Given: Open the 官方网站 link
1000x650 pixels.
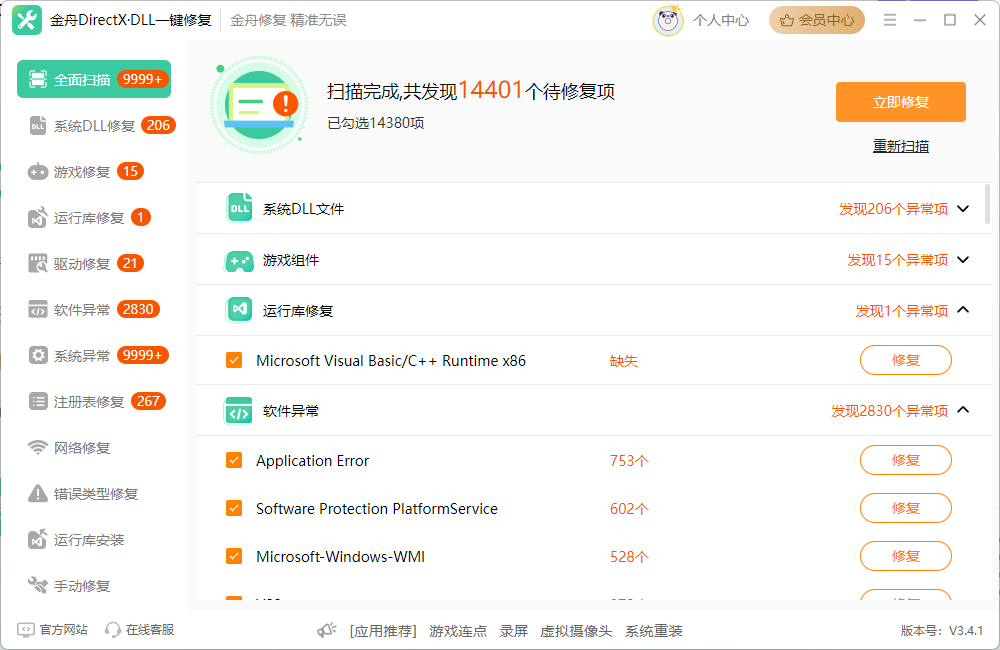Looking at the screenshot, I should (x=63, y=630).
